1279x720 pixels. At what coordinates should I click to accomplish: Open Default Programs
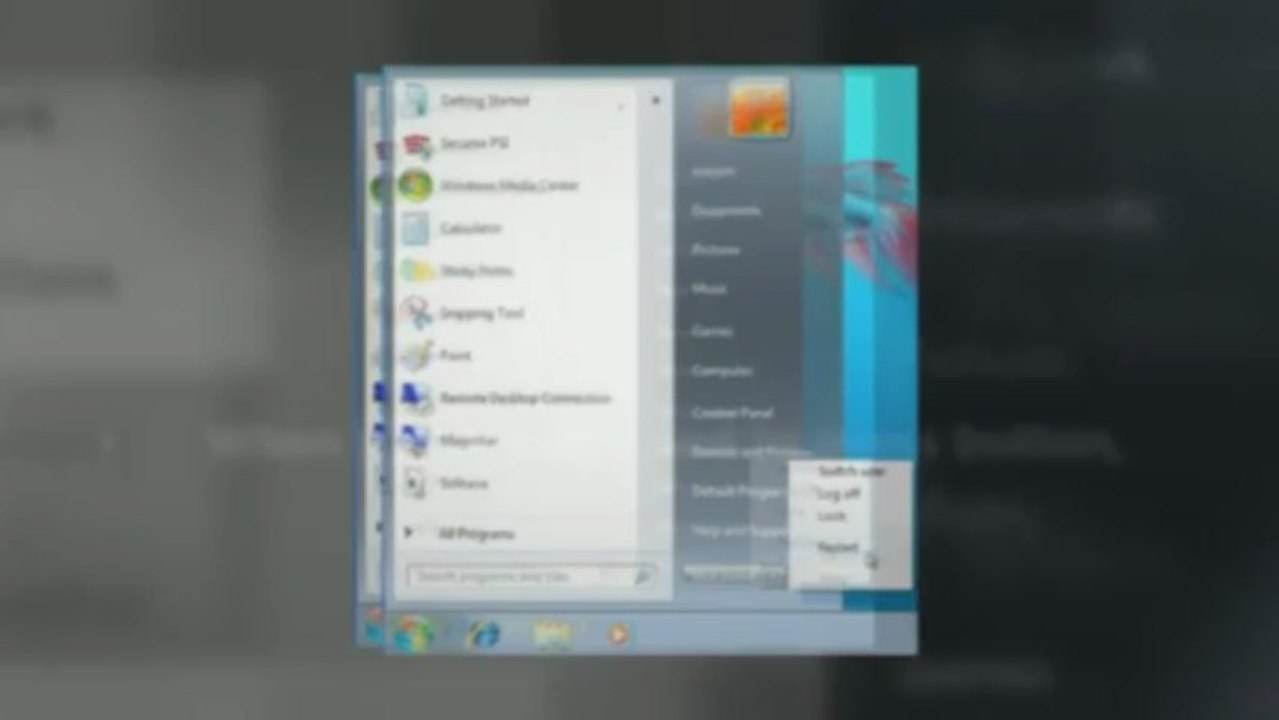[738, 492]
